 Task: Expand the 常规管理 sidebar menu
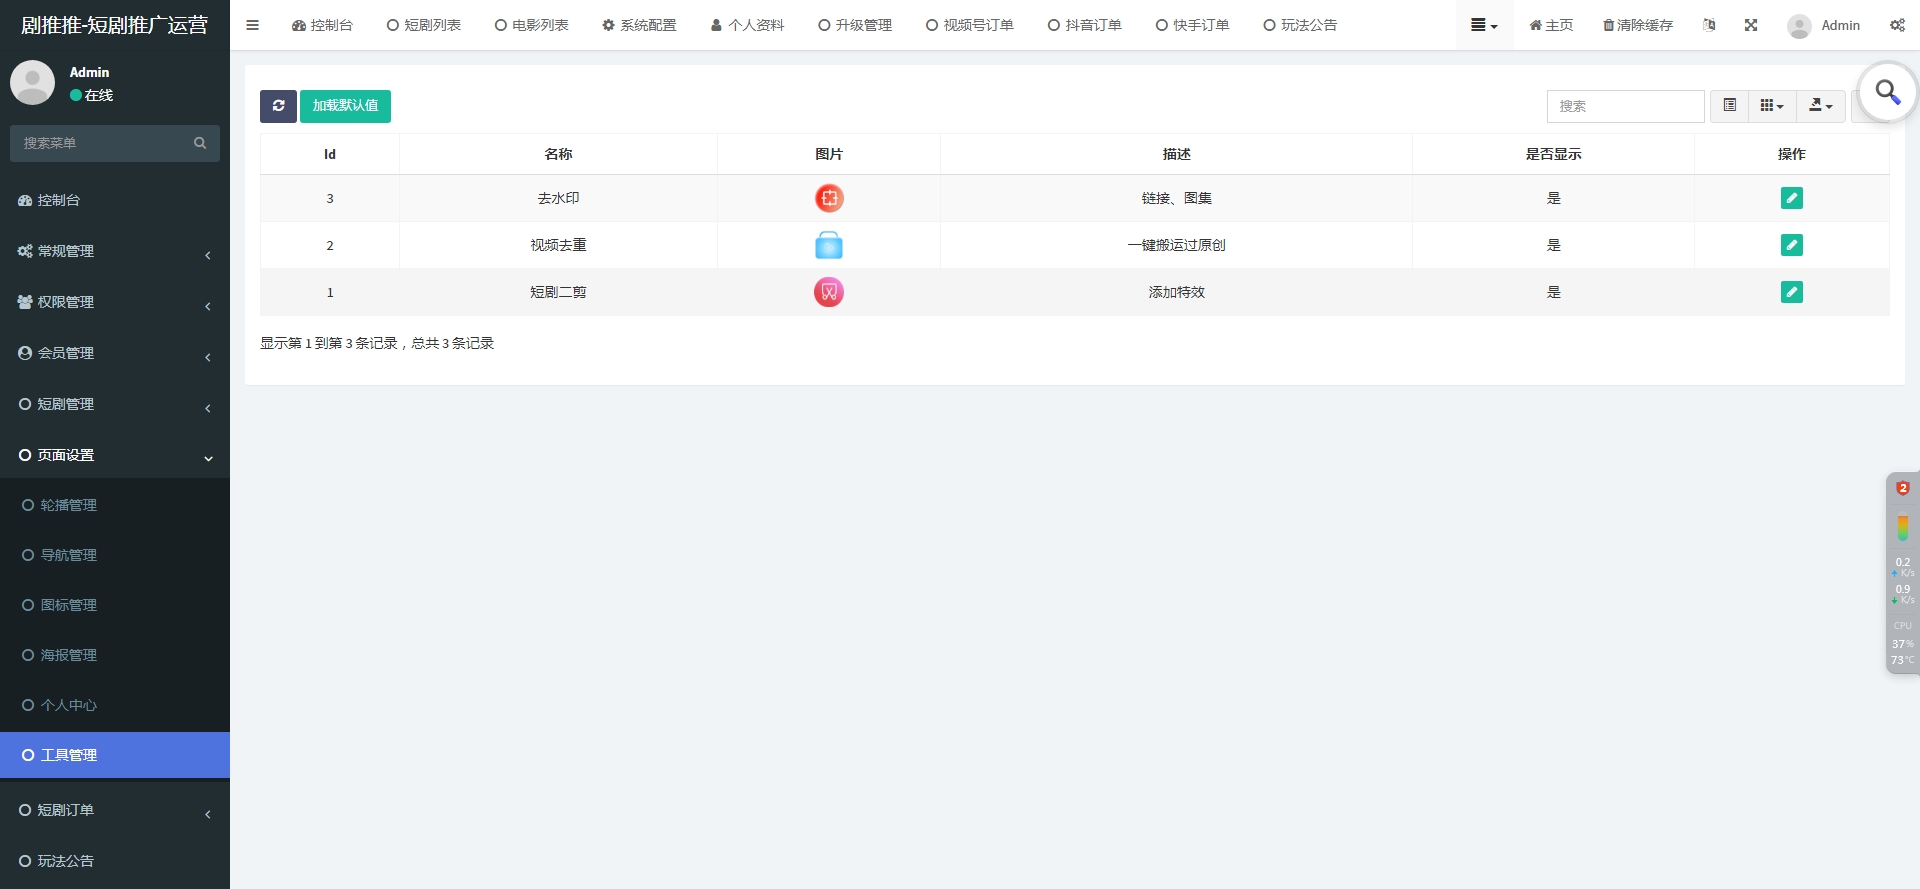coord(115,251)
